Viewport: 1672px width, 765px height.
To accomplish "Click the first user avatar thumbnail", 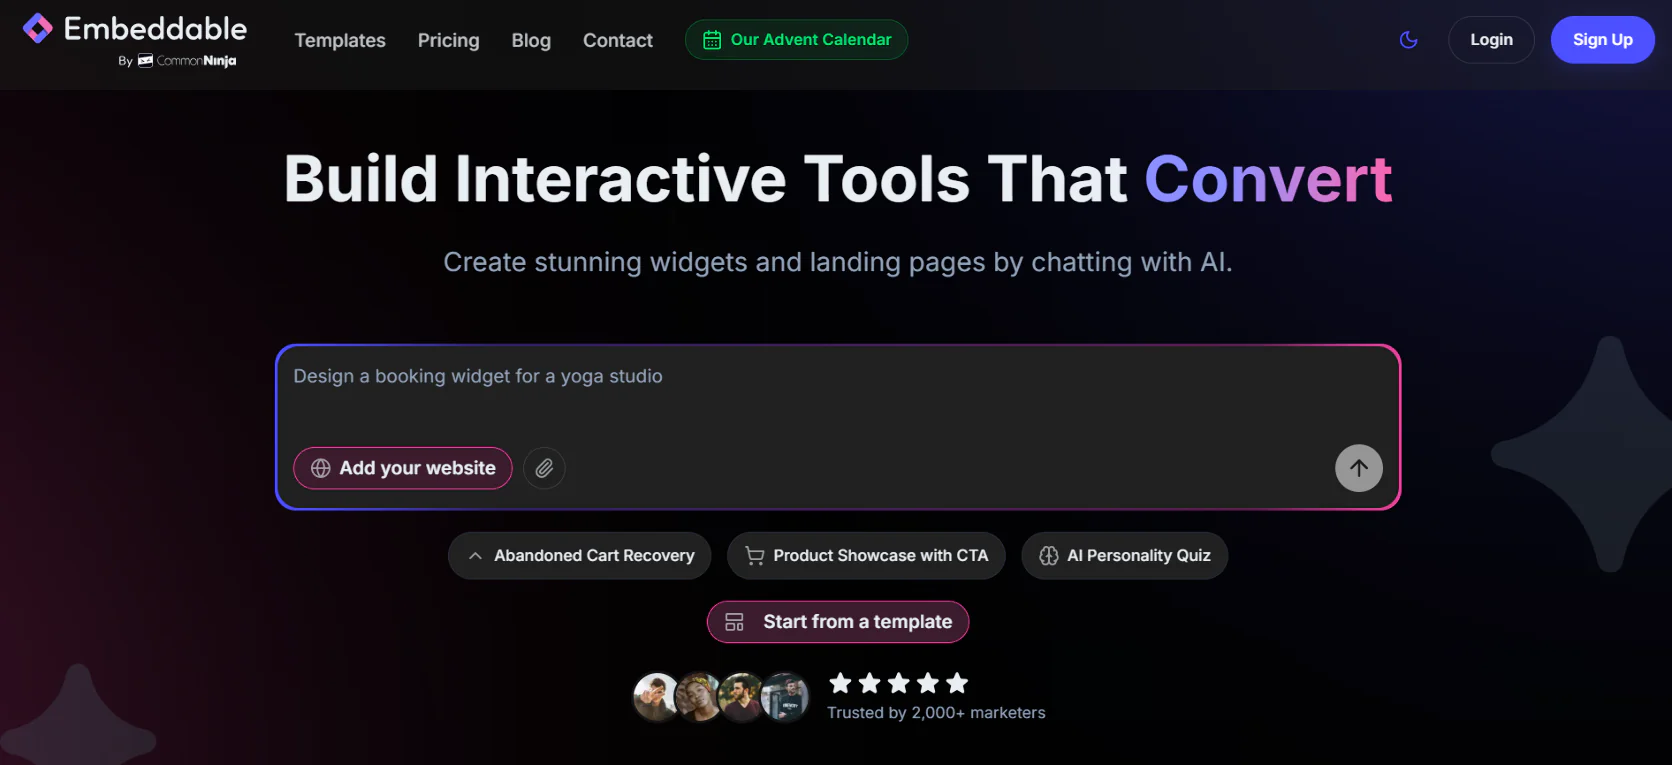I will click(656, 697).
